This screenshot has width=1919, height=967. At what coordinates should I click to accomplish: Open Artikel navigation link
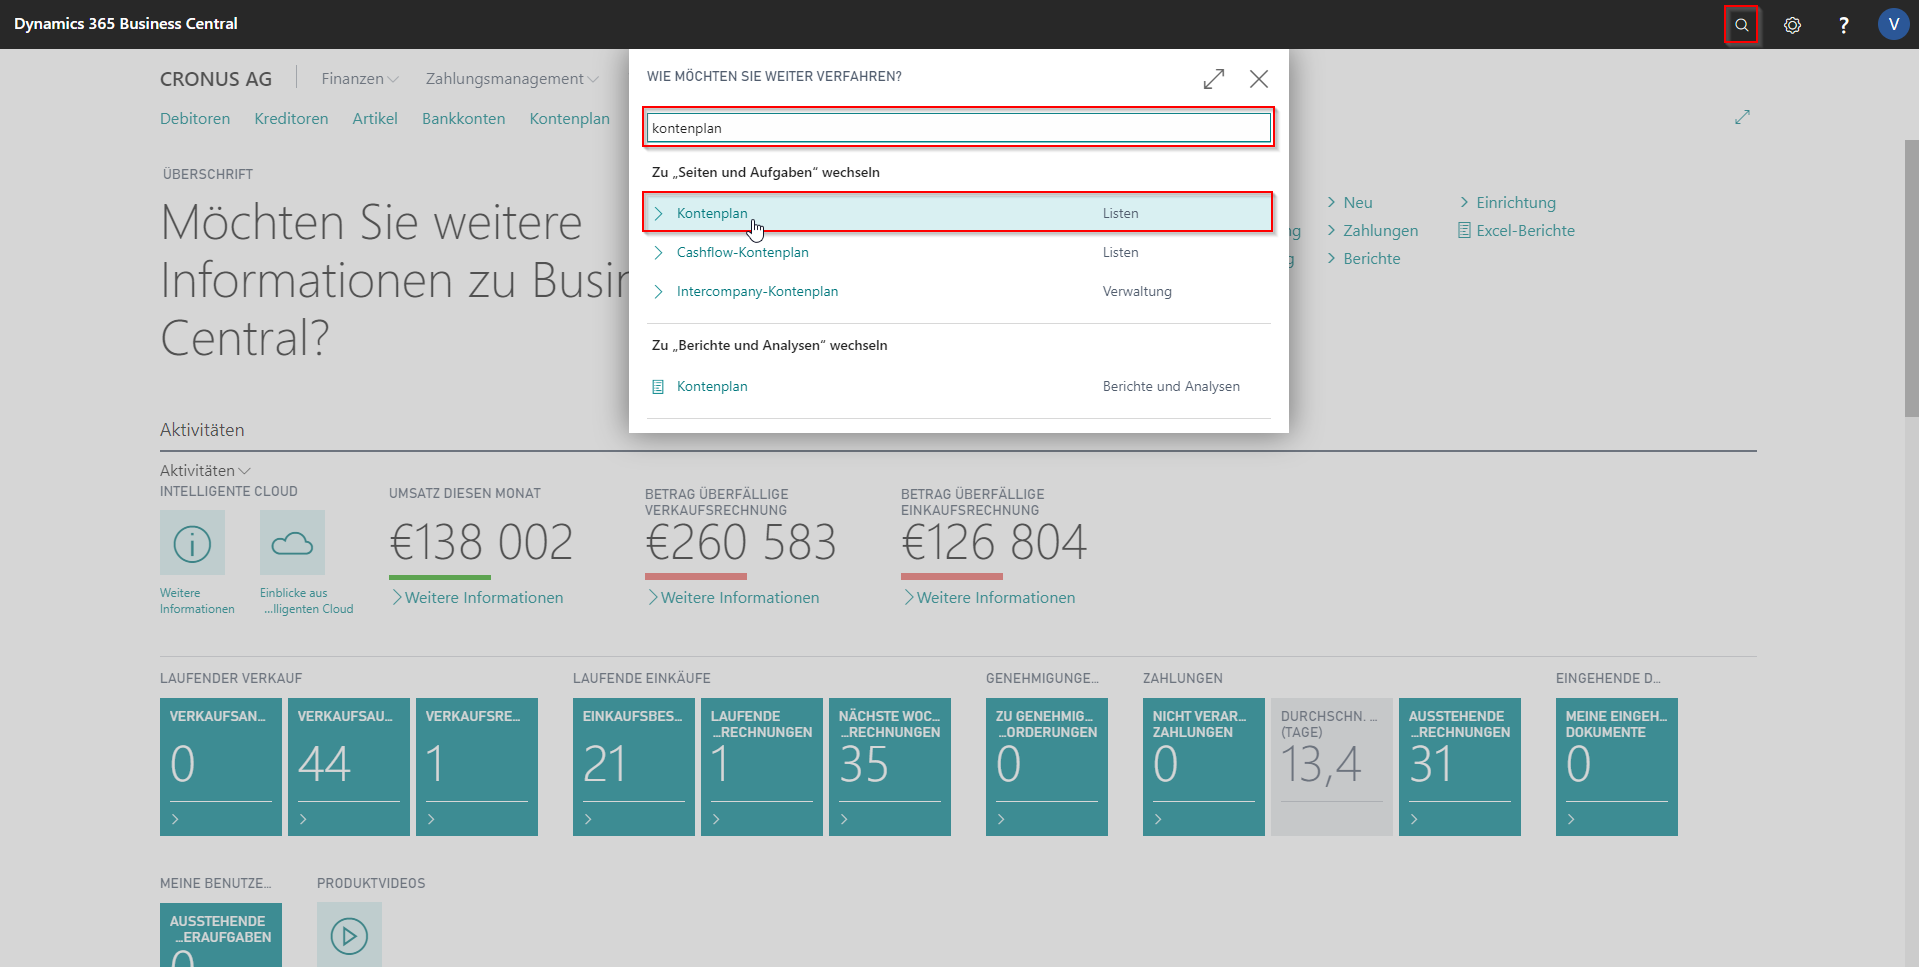tap(375, 118)
